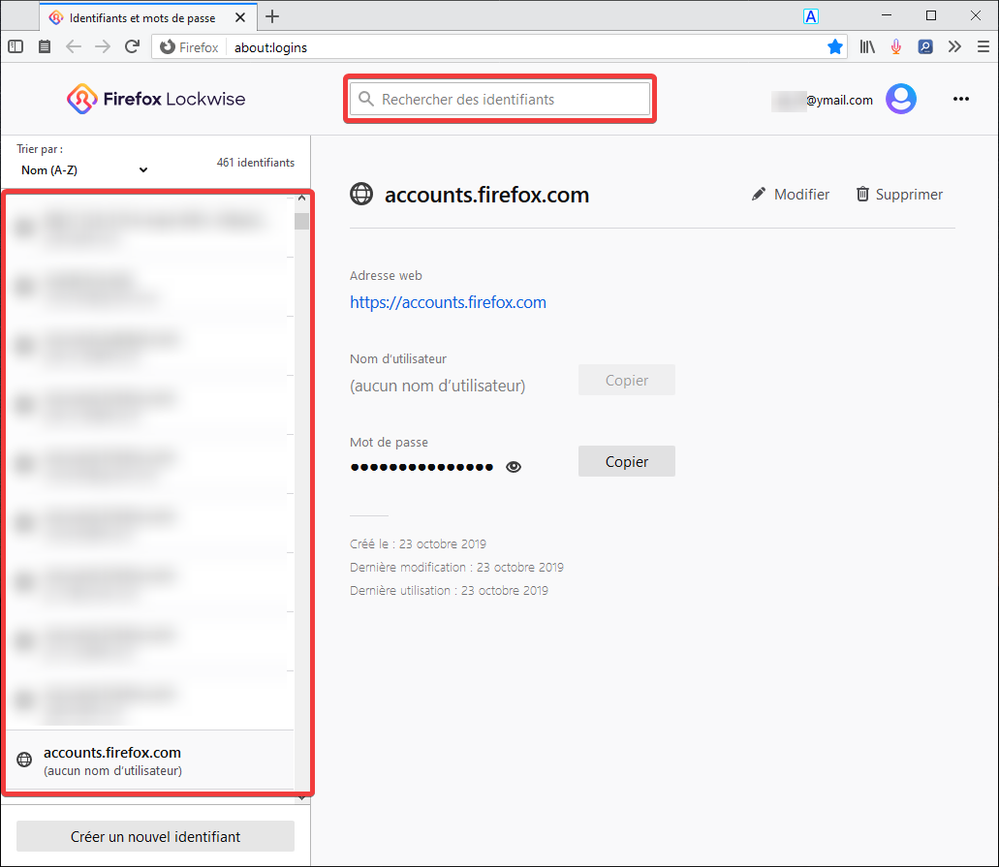Open the 'Trier par' sort dropdown
Viewport: 999px width, 867px height.
tap(84, 170)
